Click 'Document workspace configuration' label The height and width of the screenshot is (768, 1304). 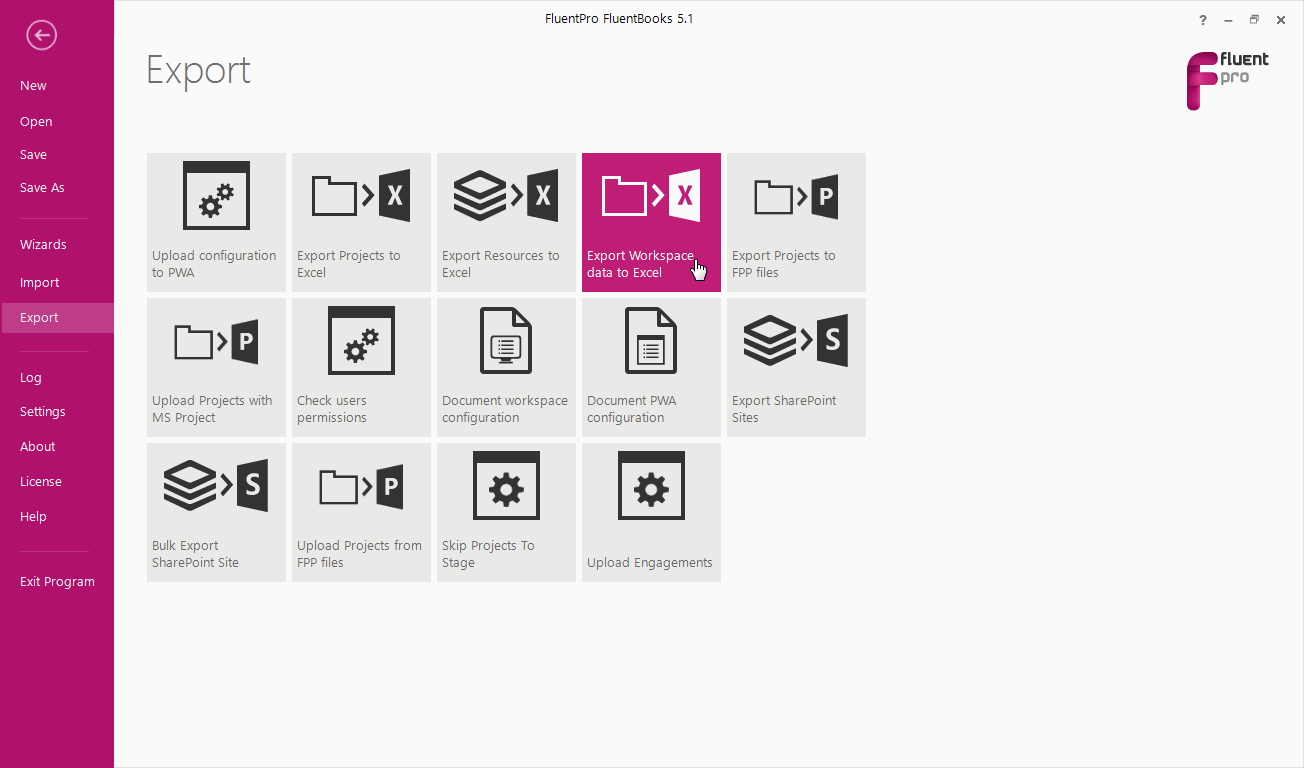click(505, 409)
